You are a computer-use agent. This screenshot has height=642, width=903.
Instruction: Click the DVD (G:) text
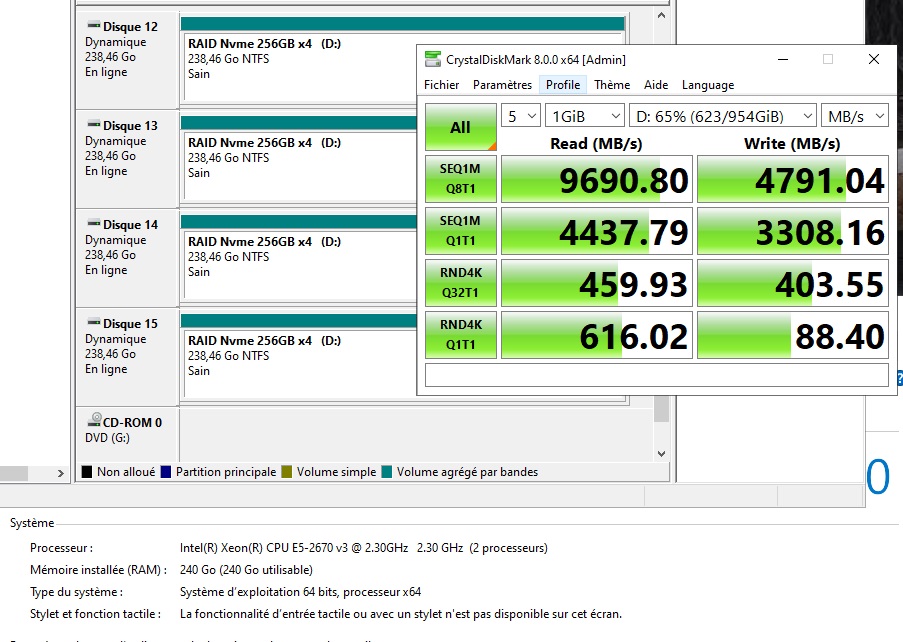click(x=107, y=438)
